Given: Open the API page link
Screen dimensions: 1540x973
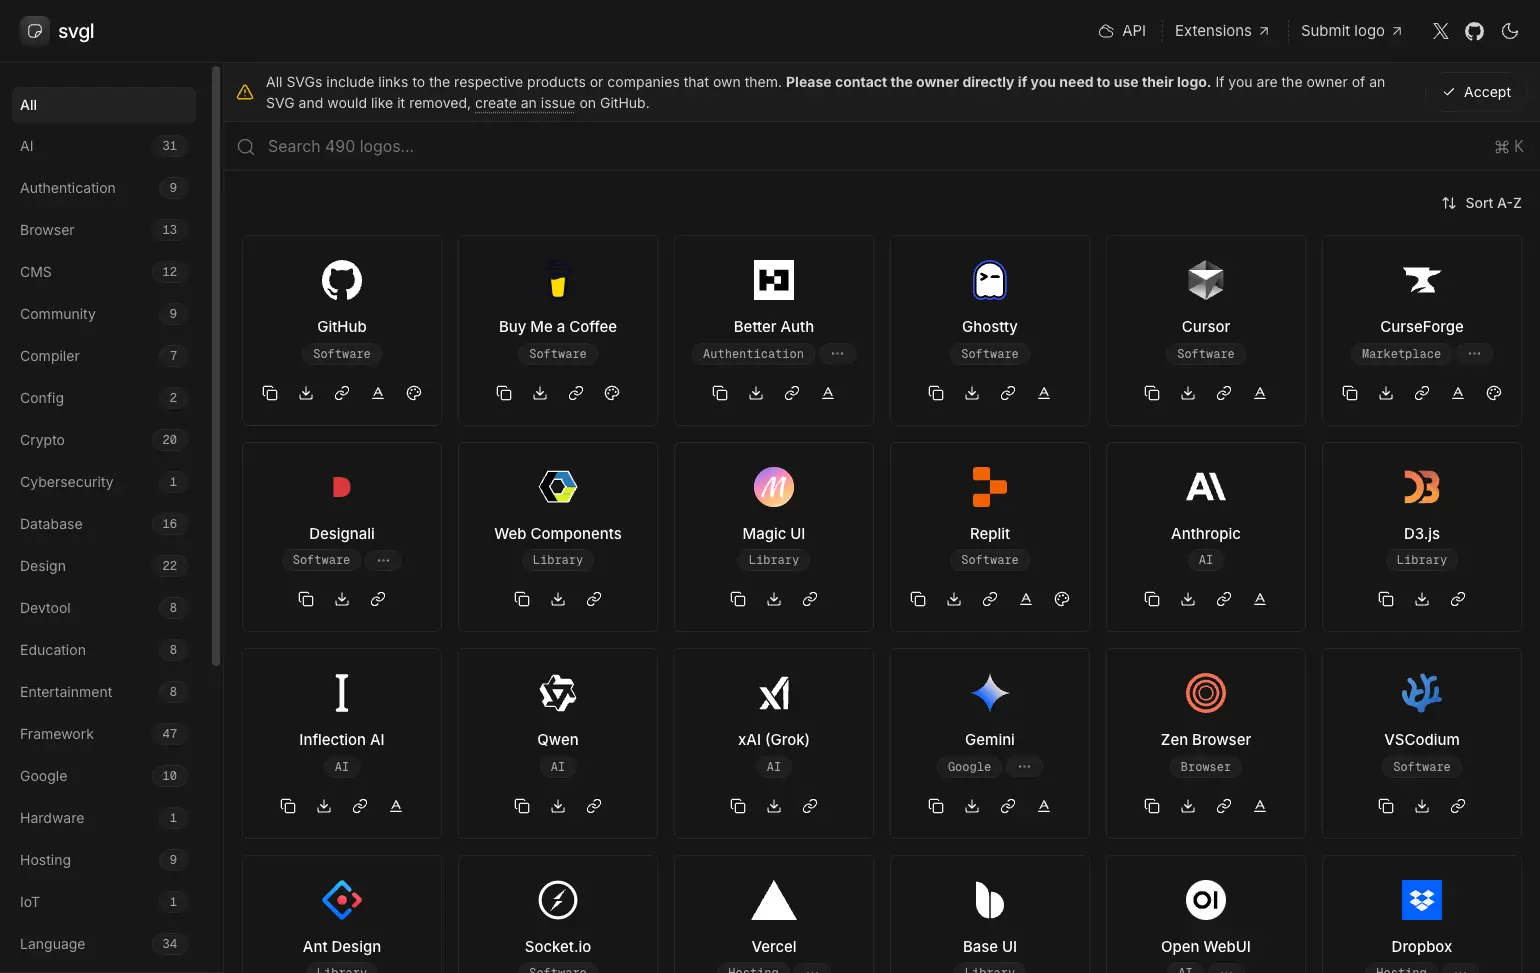Looking at the screenshot, I should coord(1122,31).
